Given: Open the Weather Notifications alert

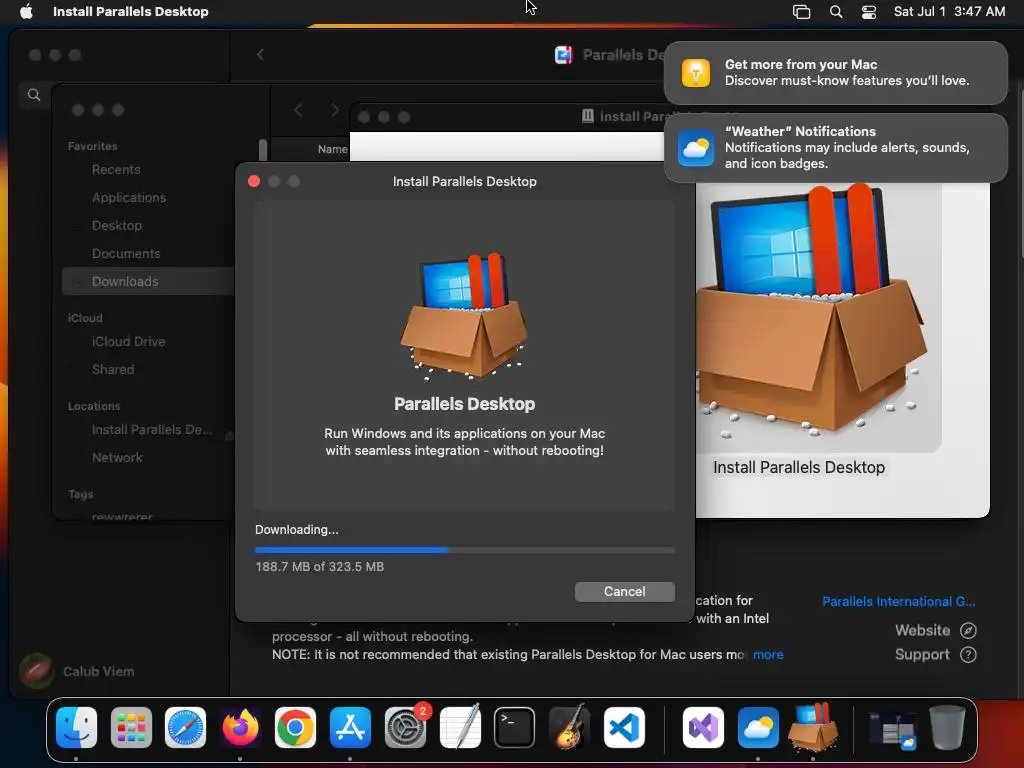Looking at the screenshot, I should (835, 148).
